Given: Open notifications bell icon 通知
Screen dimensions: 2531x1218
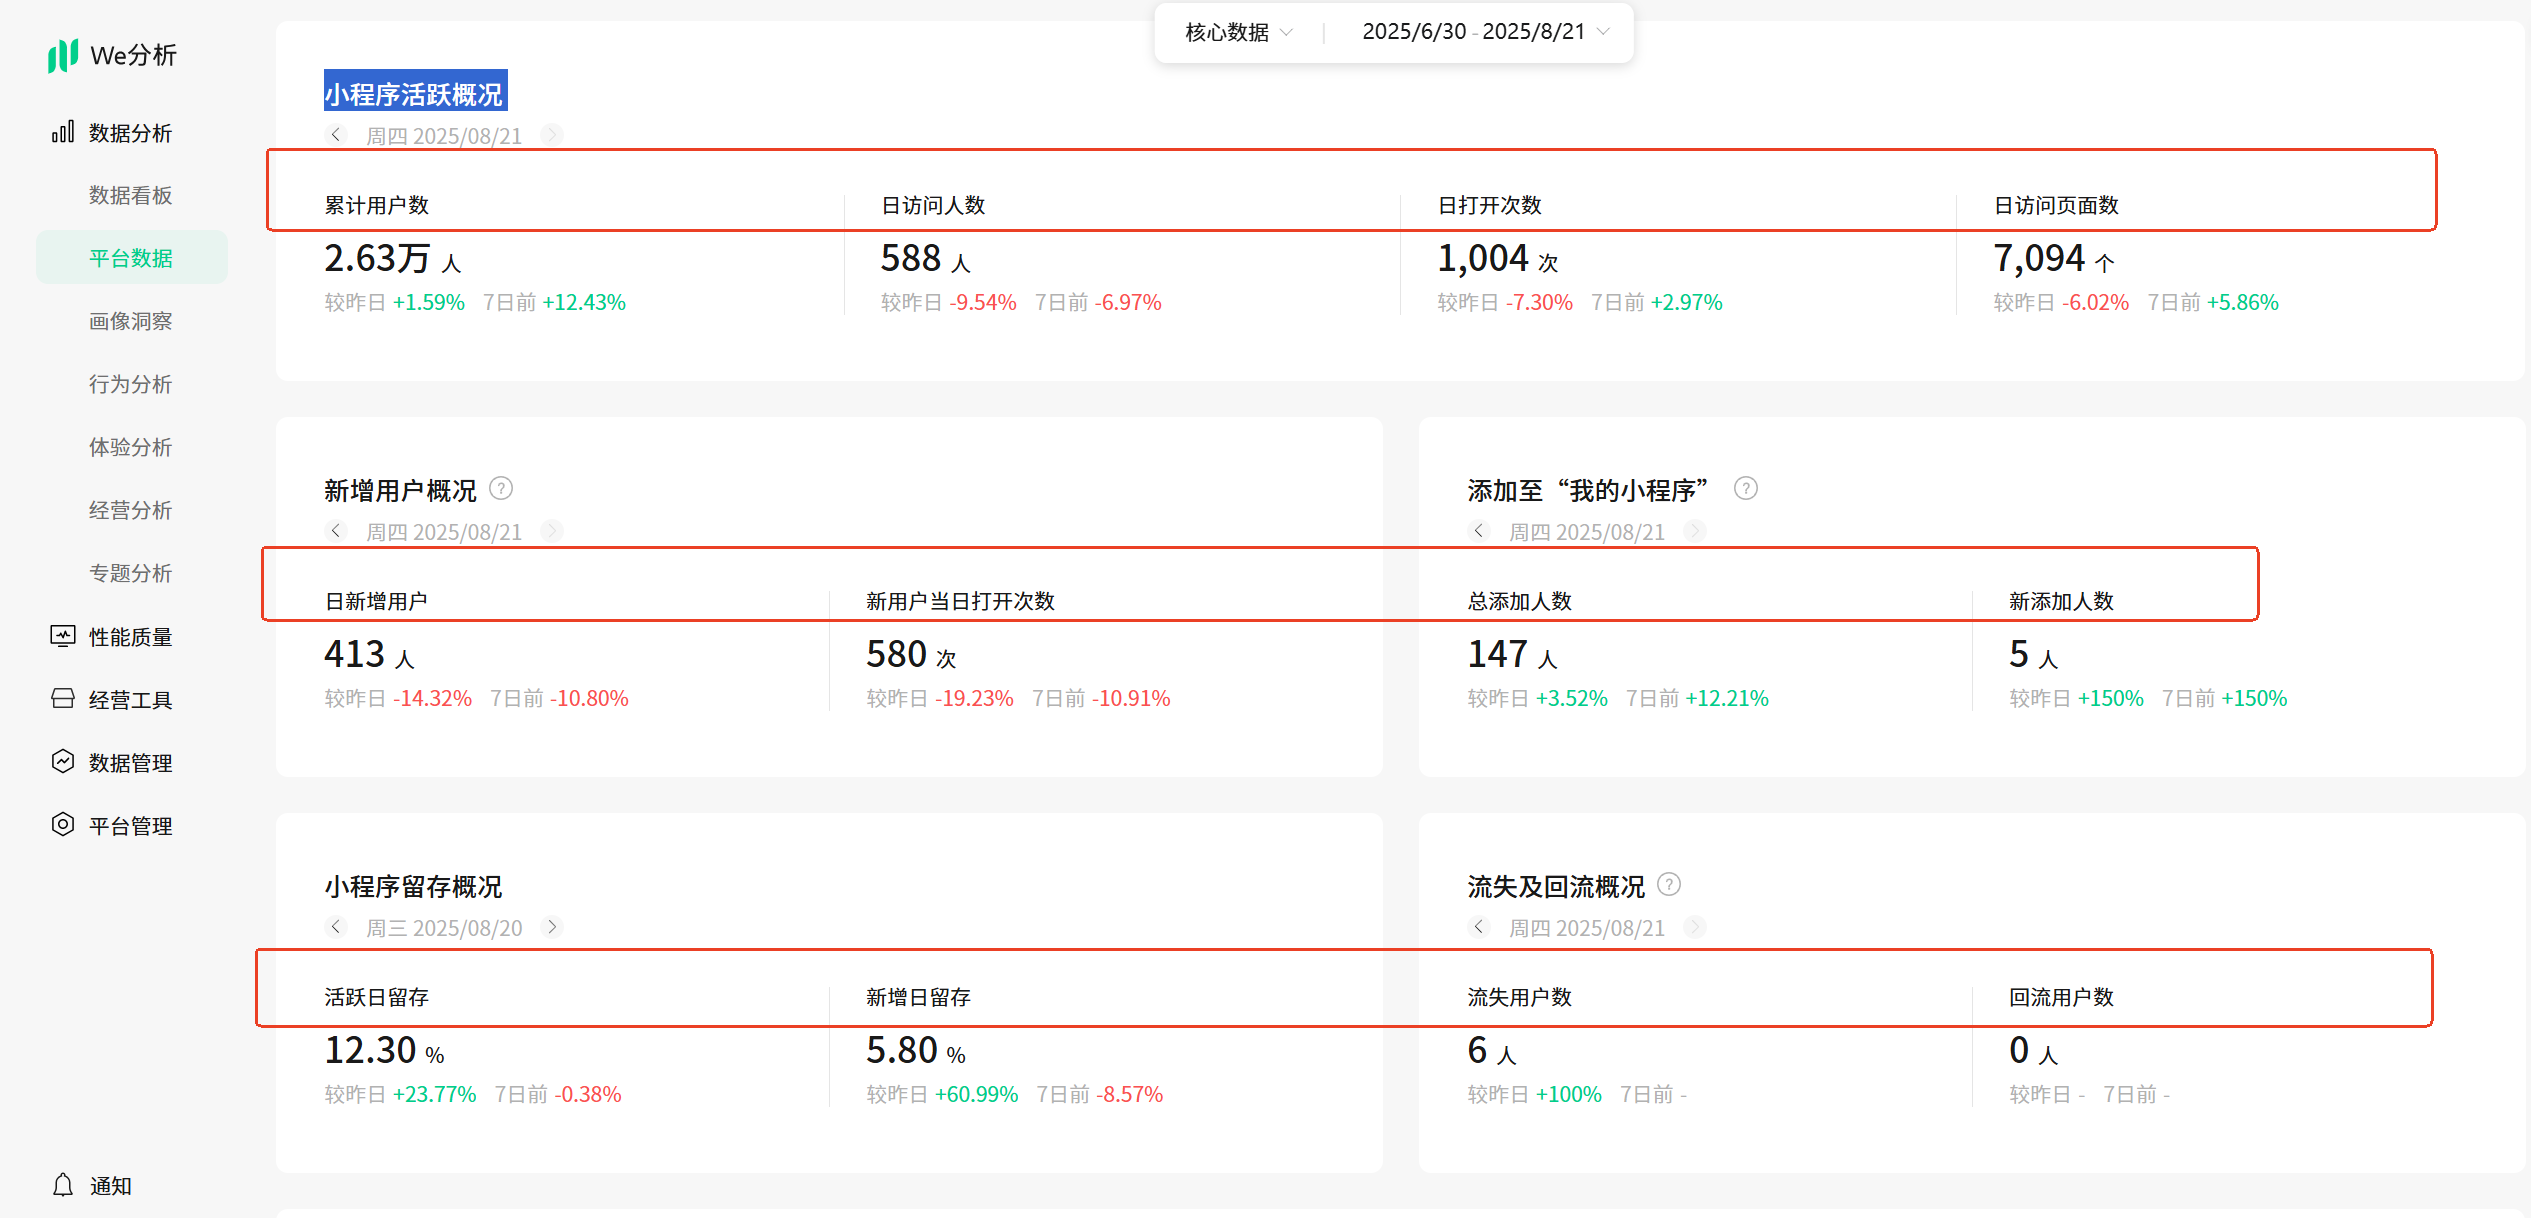Looking at the screenshot, I should (63, 1185).
